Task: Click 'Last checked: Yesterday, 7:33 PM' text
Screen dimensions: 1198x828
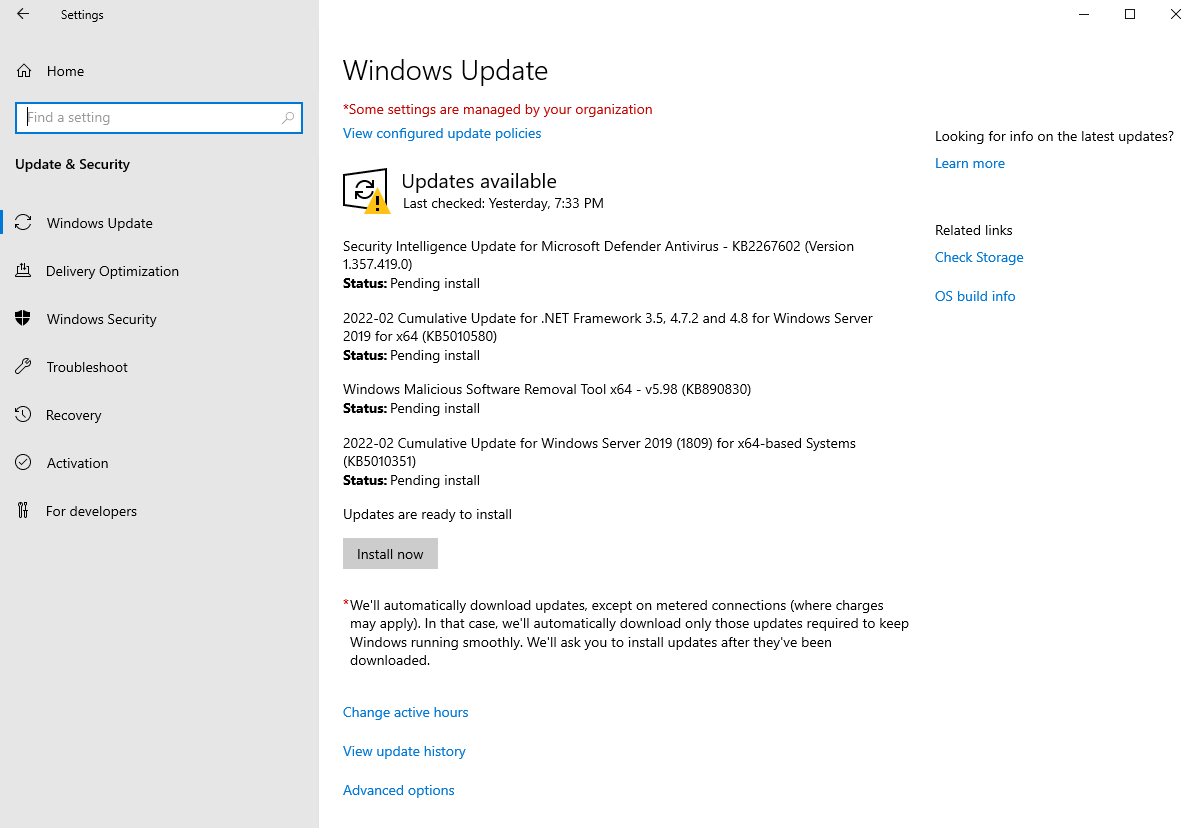Action: [503, 204]
